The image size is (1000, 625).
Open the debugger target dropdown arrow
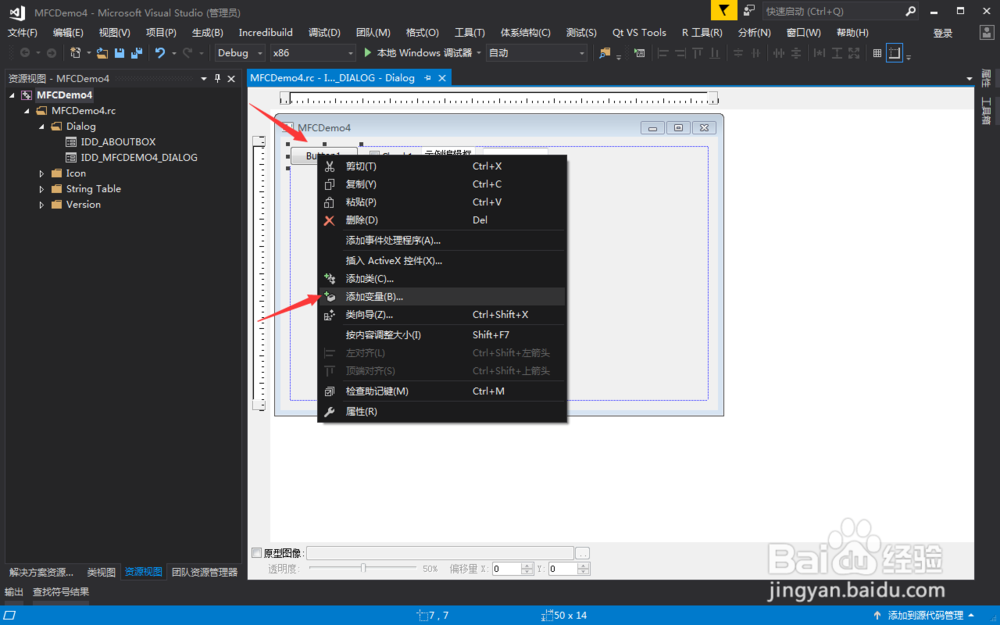pos(478,53)
